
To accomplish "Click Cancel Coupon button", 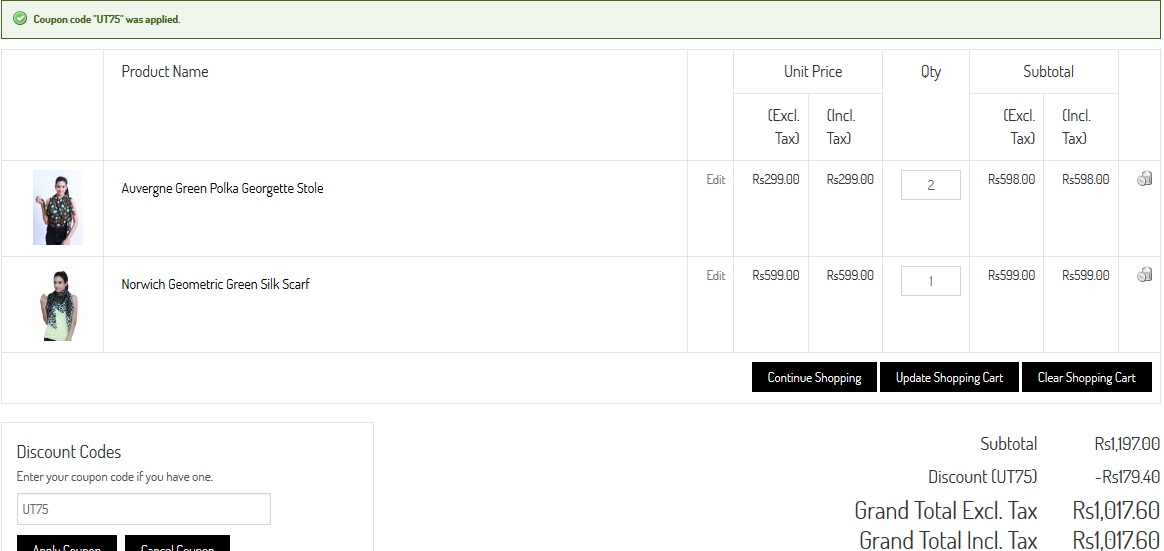I will click(177, 545).
